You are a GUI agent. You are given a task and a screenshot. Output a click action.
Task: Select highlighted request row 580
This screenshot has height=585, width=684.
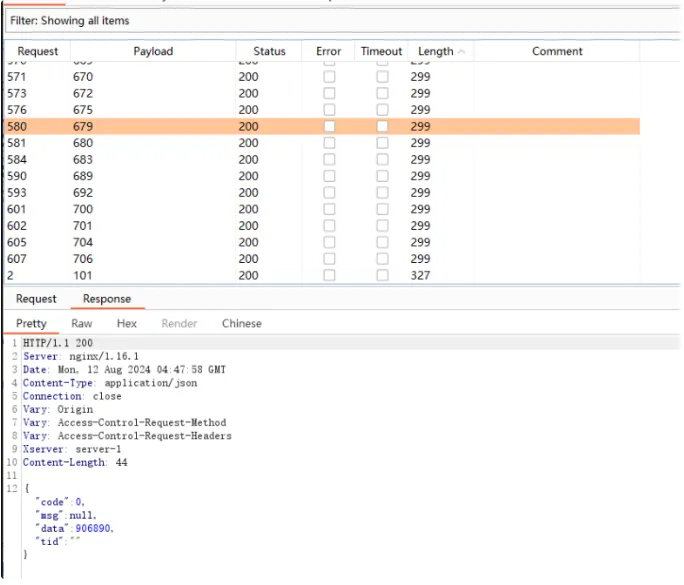click(x=322, y=127)
